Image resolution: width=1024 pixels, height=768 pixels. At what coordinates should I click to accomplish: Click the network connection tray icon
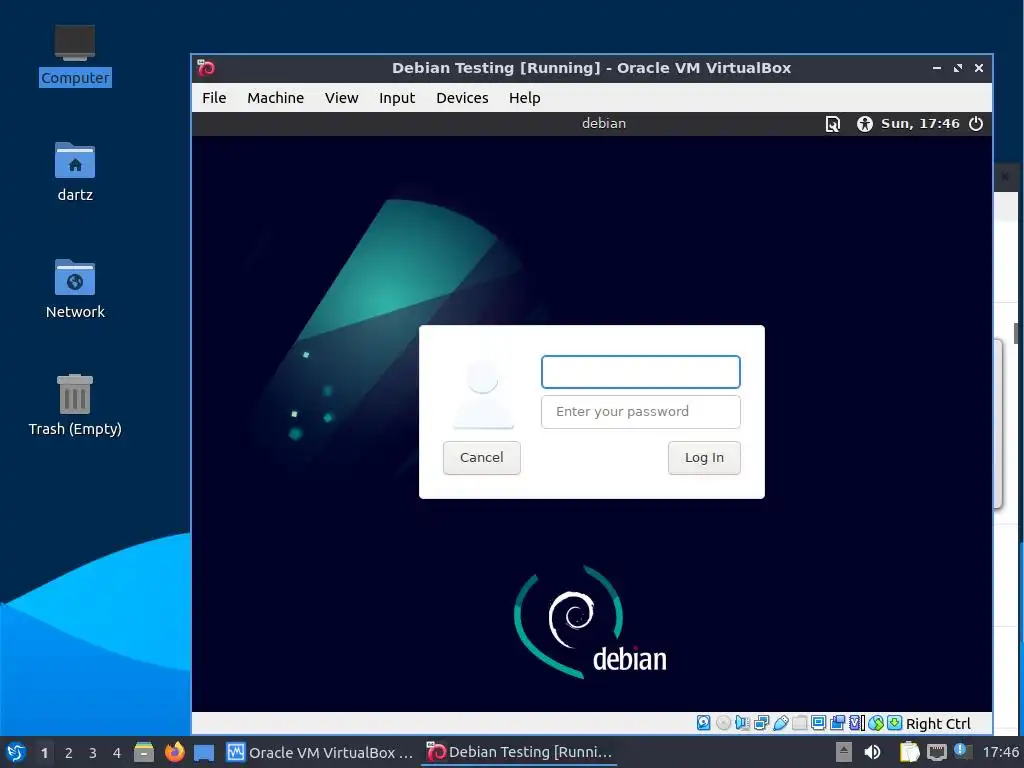936,752
